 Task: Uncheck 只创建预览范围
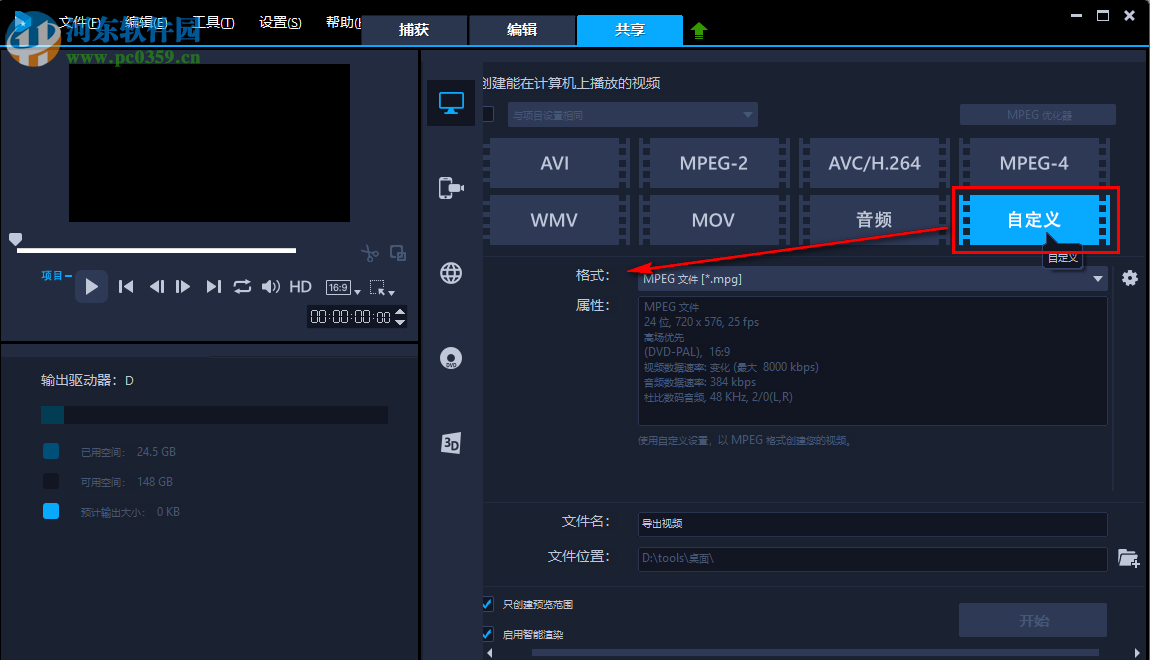pyautogui.click(x=487, y=604)
